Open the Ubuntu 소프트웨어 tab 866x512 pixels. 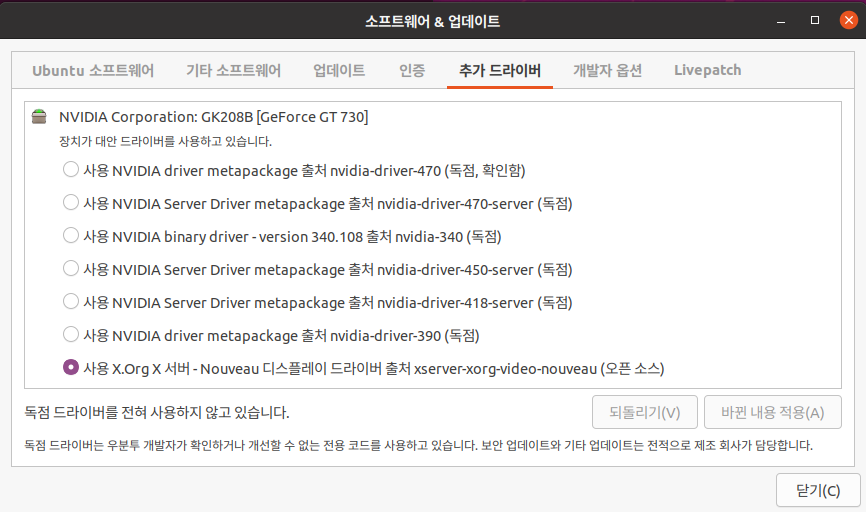coord(93,71)
